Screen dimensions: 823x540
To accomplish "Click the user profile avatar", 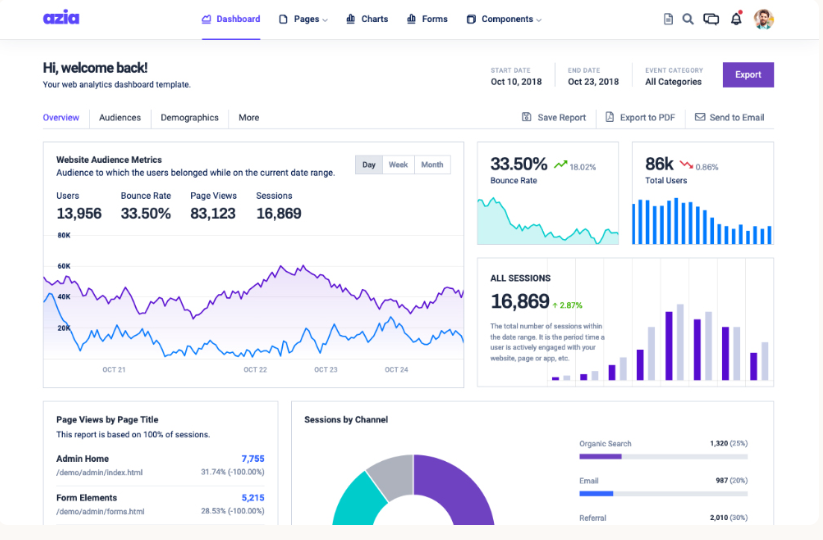I will pos(763,19).
